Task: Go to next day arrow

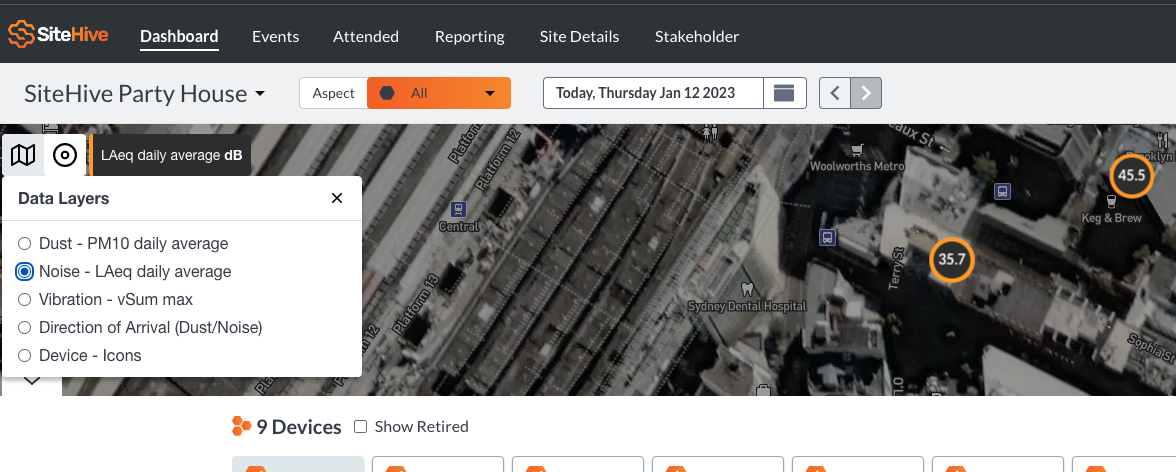Action: [866, 93]
